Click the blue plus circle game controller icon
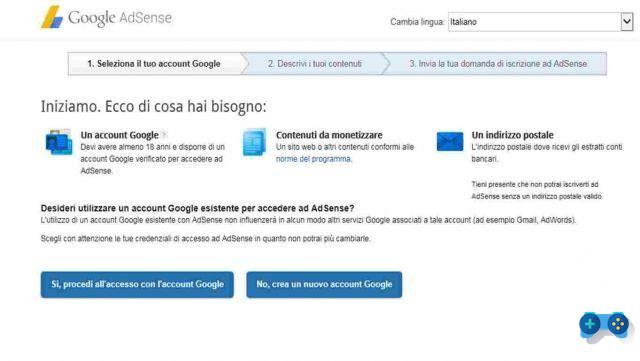This screenshot has width=640, height=361. pos(589,324)
